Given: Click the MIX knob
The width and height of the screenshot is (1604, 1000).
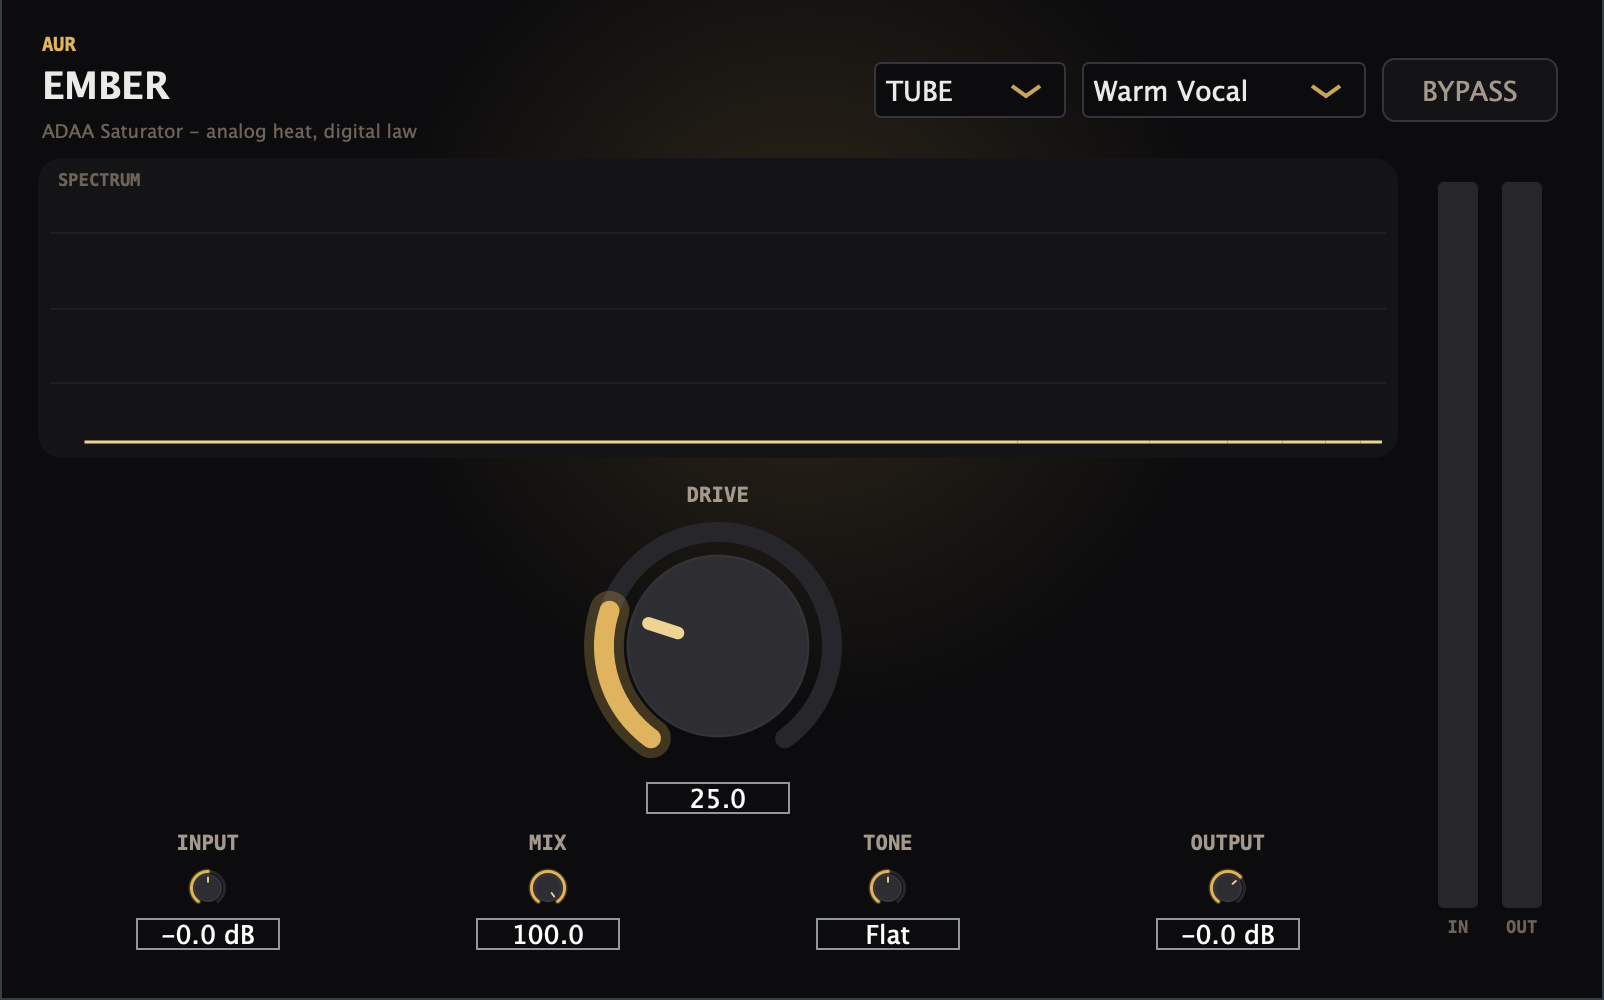Looking at the screenshot, I should coord(547,887).
